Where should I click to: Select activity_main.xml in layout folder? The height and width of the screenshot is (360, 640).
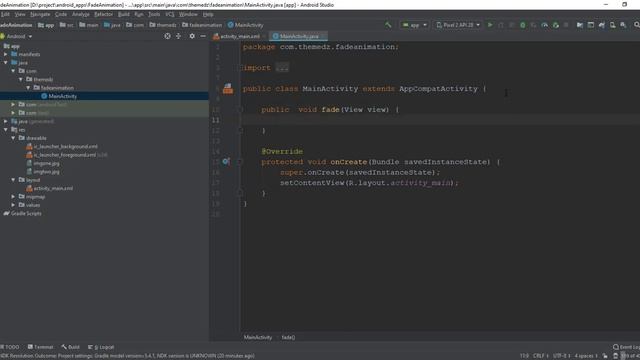(53, 189)
